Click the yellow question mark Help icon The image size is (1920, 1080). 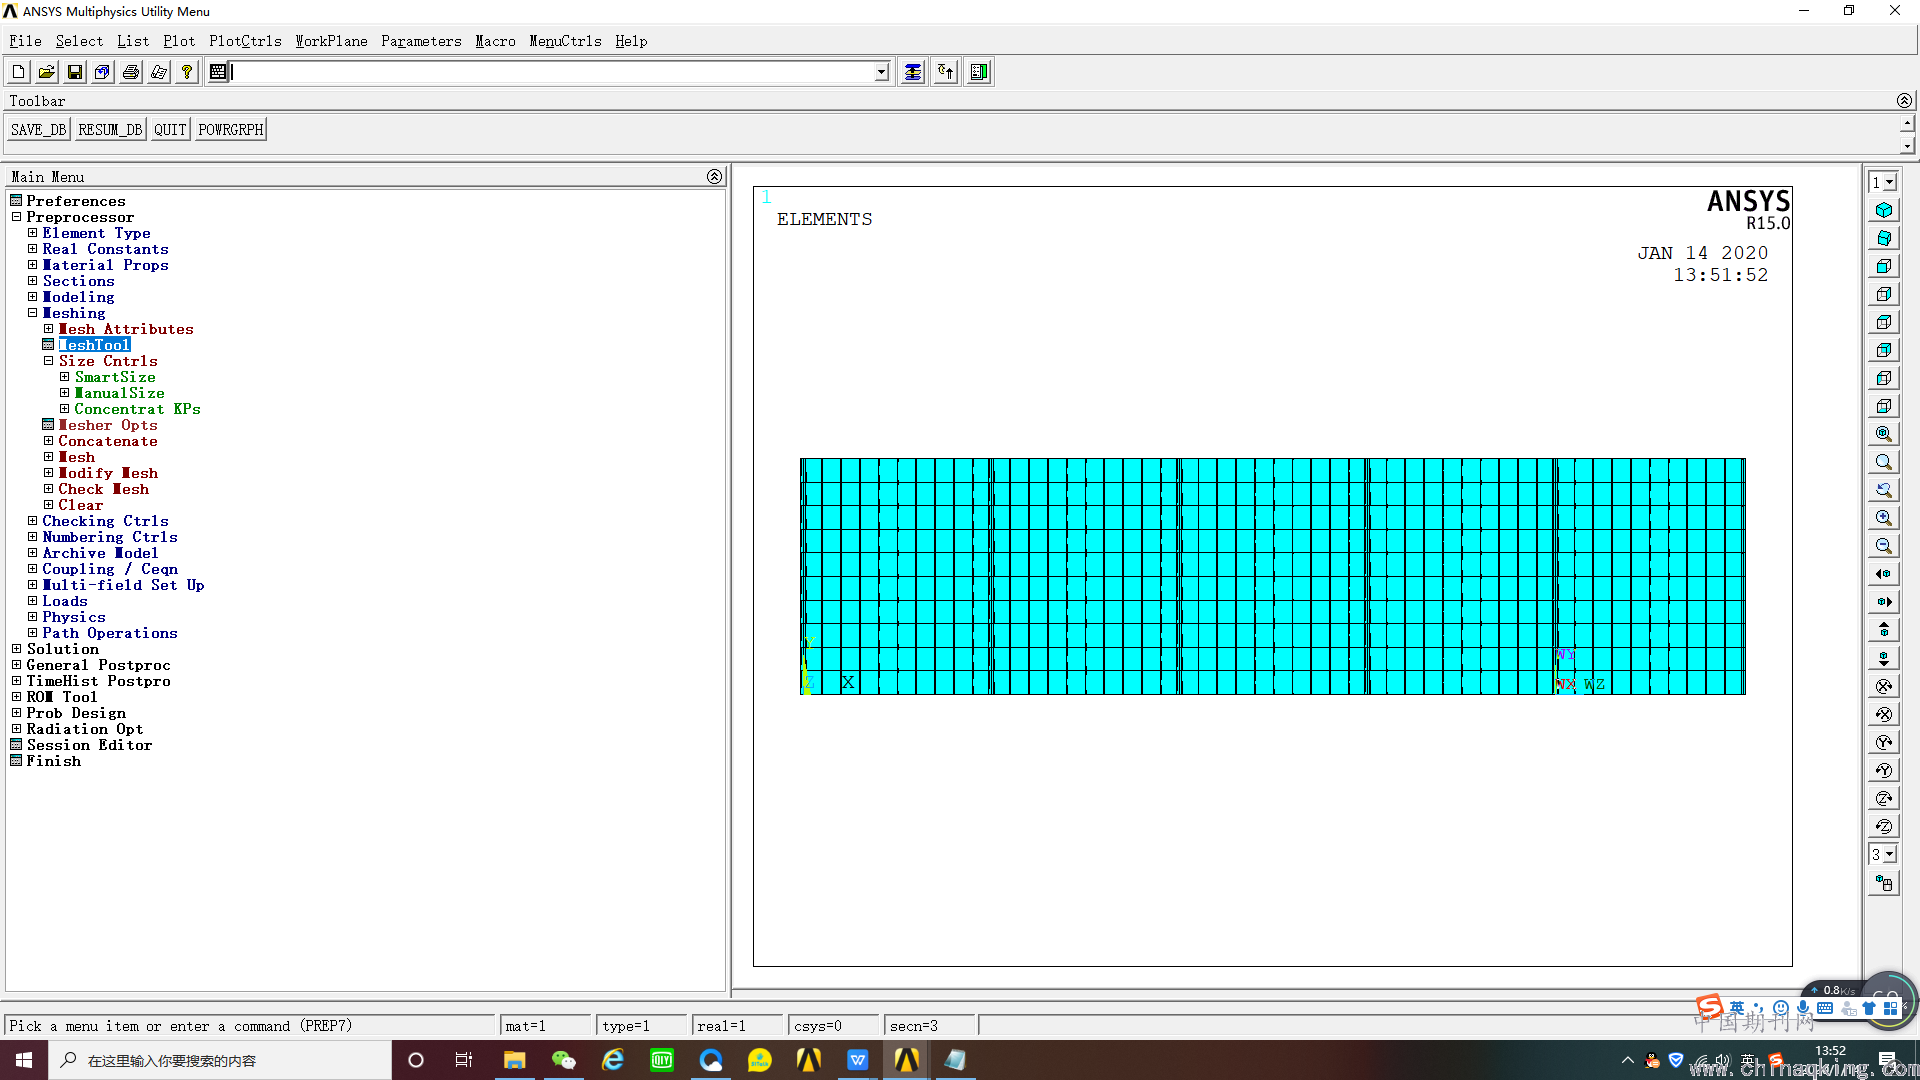pos(187,72)
